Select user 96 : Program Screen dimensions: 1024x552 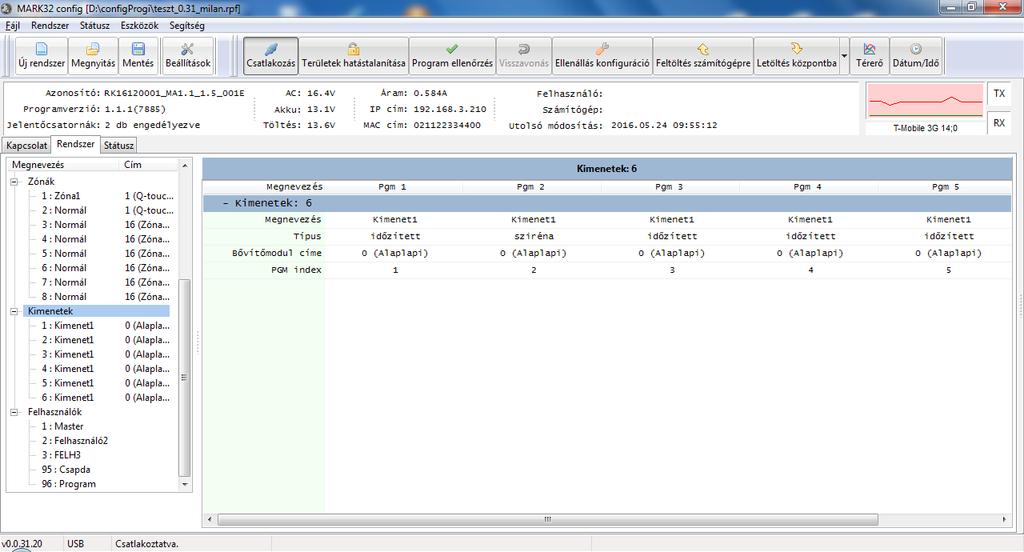(x=68, y=483)
